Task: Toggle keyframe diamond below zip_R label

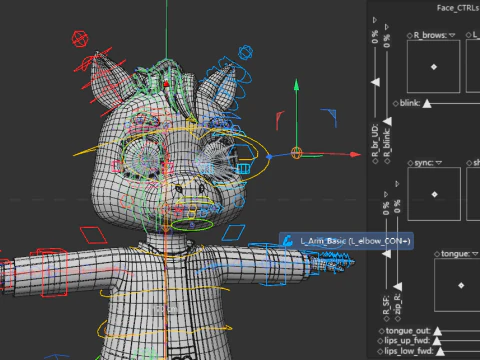Action: pos(398,319)
